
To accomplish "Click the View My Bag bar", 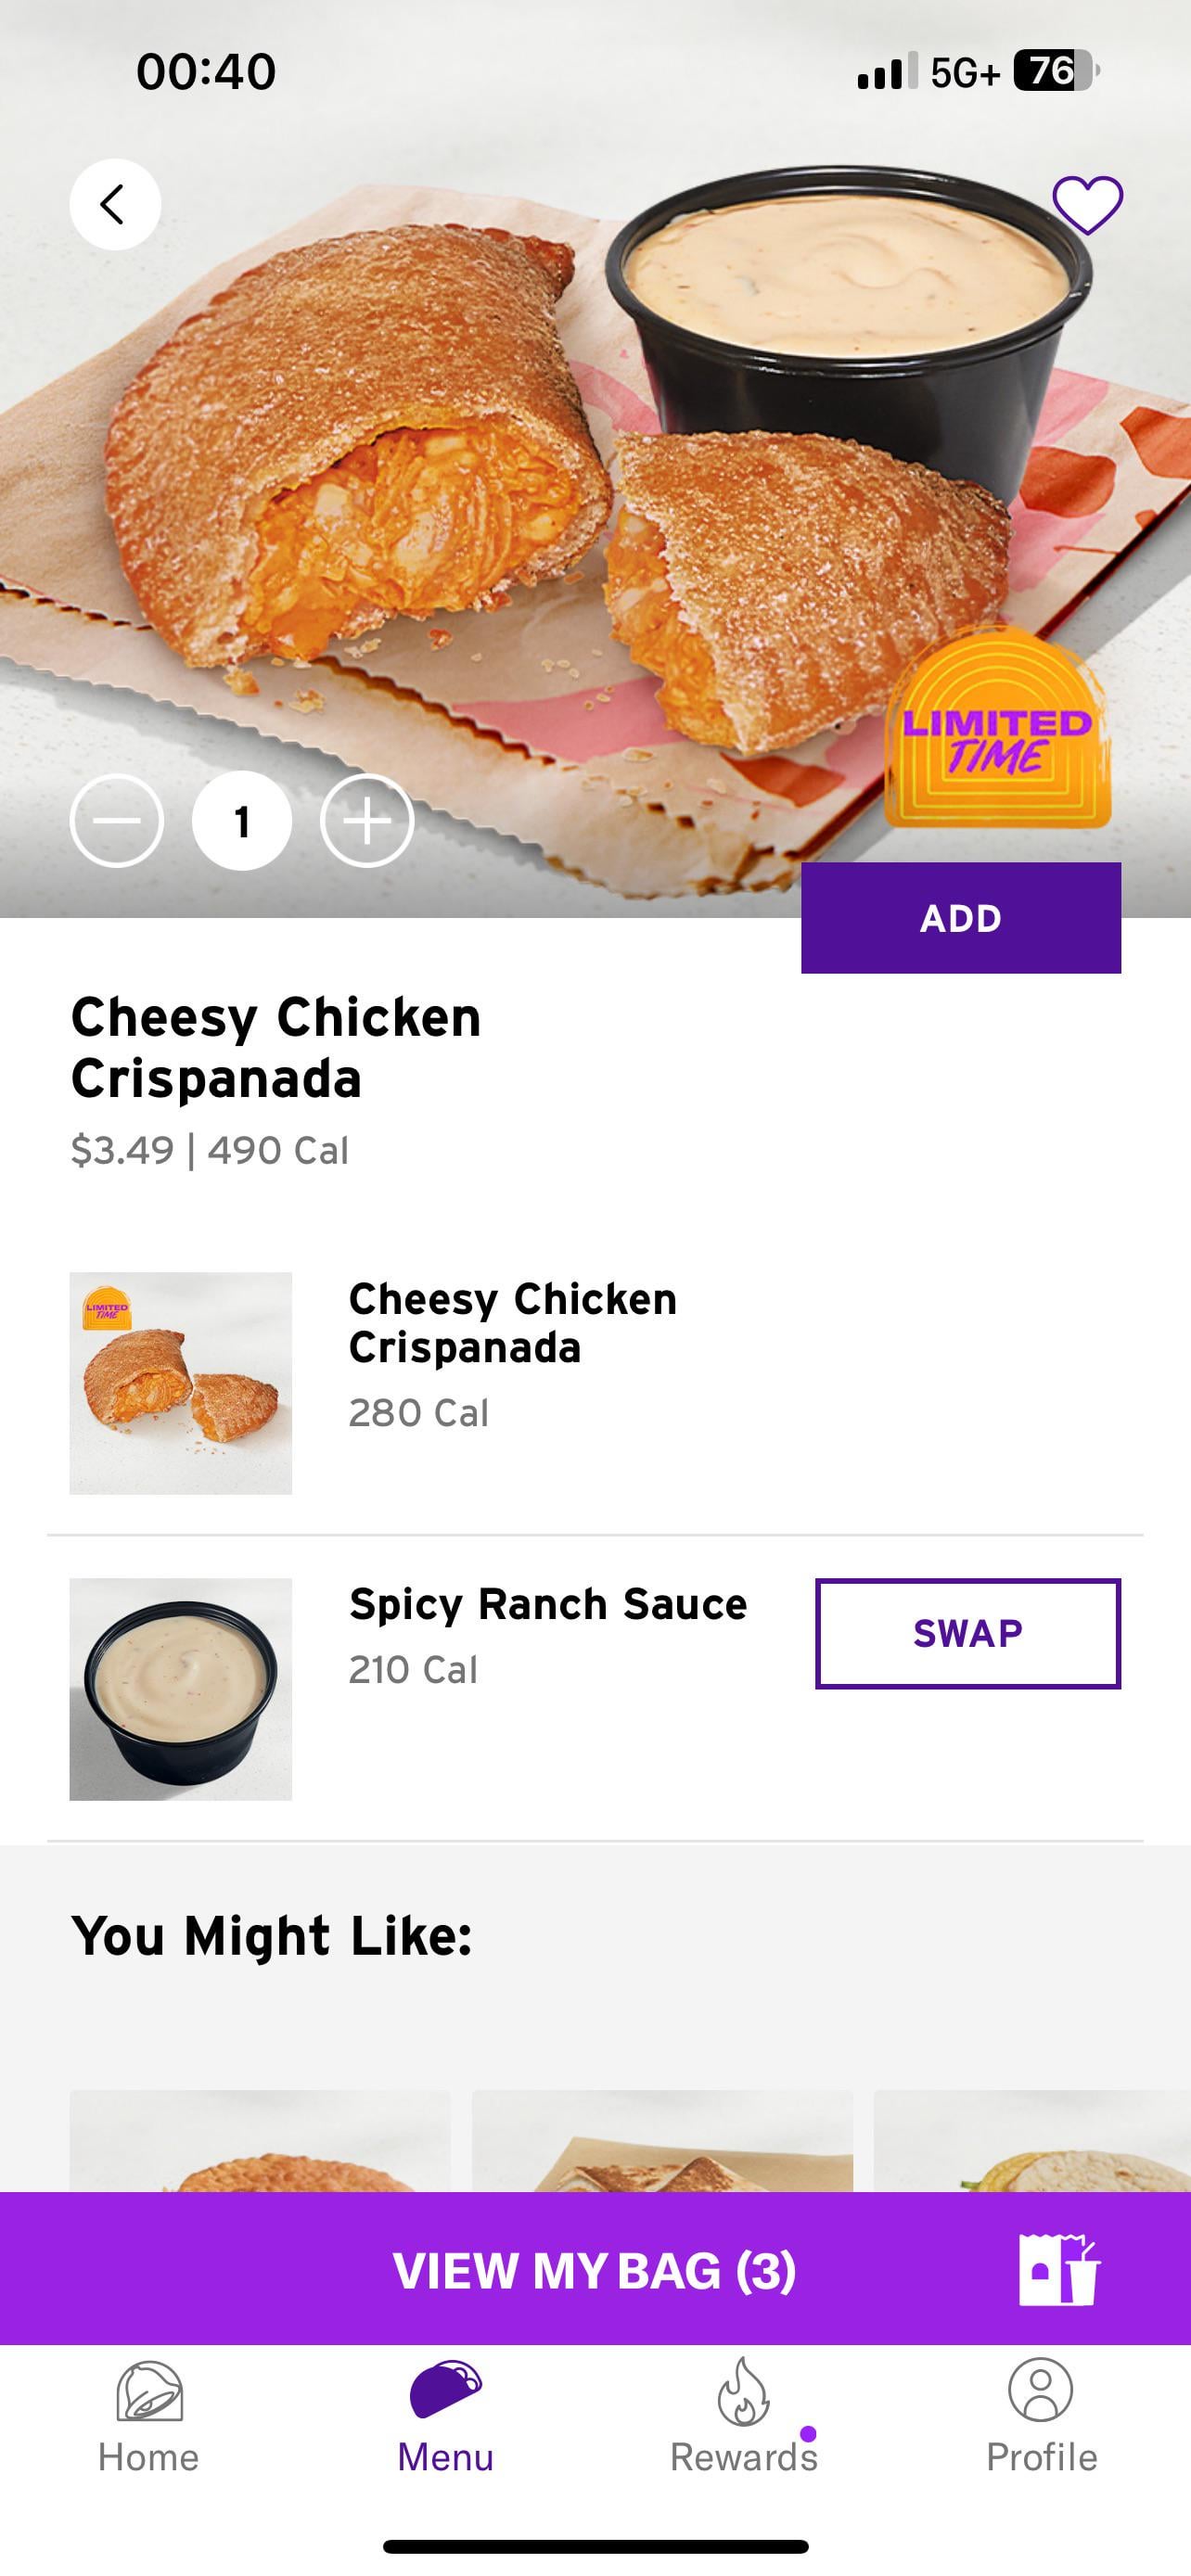I will tap(594, 2270).
